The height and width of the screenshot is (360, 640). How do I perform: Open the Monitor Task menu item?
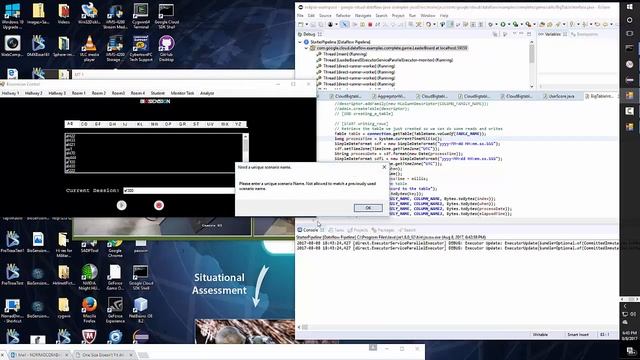click(x=182, y=93)
